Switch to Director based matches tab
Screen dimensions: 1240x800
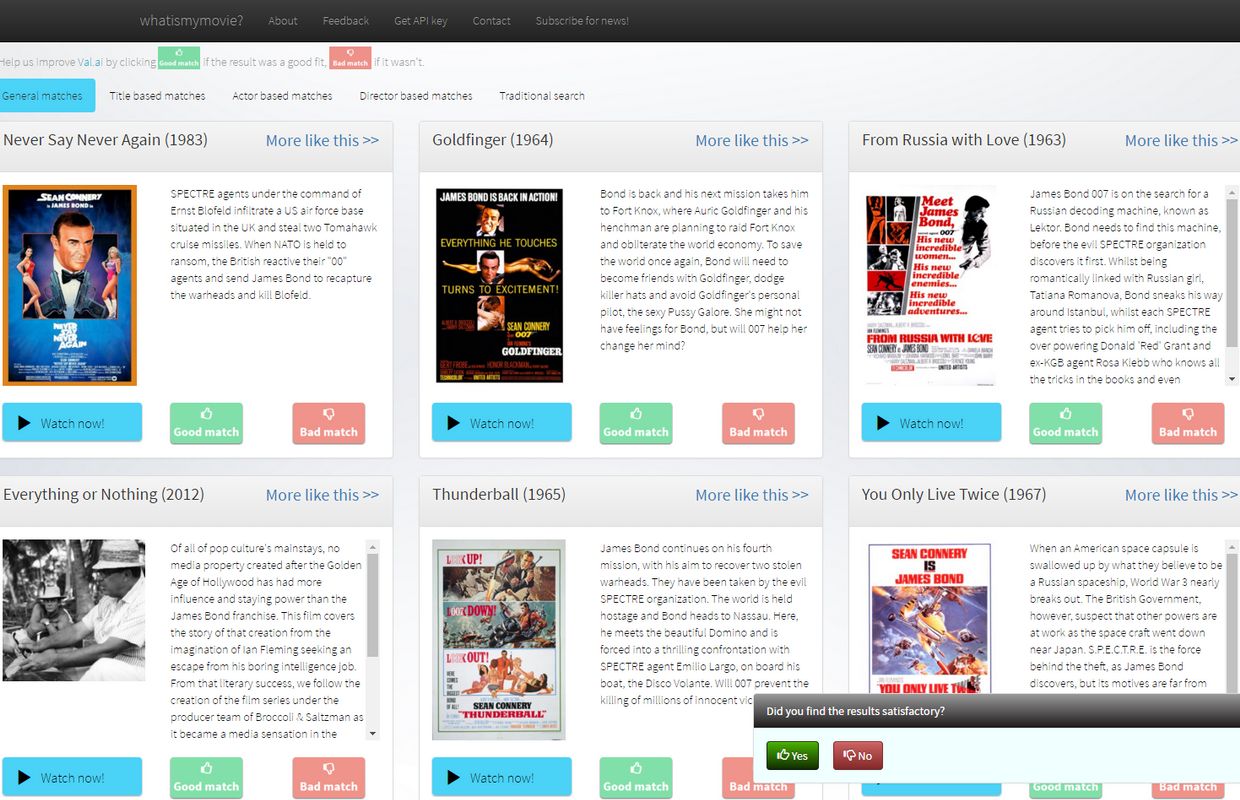tap(416, 96)
